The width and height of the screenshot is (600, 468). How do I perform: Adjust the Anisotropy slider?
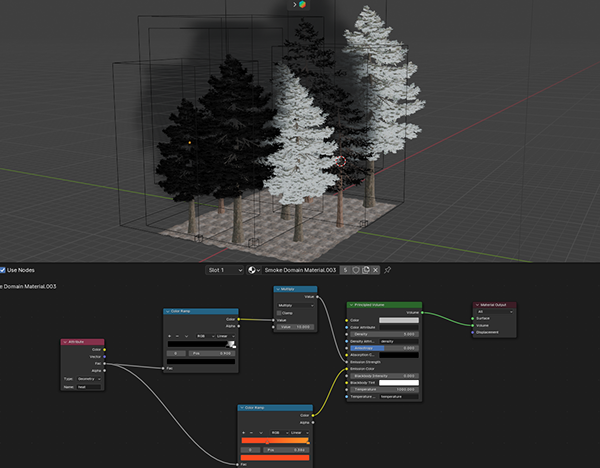coord(384,347)
